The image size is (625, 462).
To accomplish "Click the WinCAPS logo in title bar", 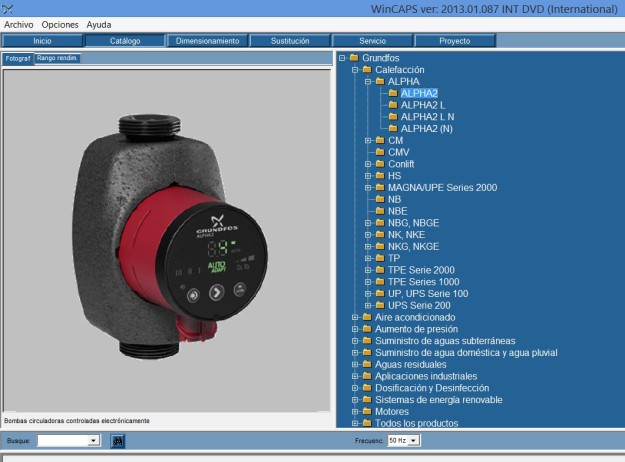I will click(7, 8).
